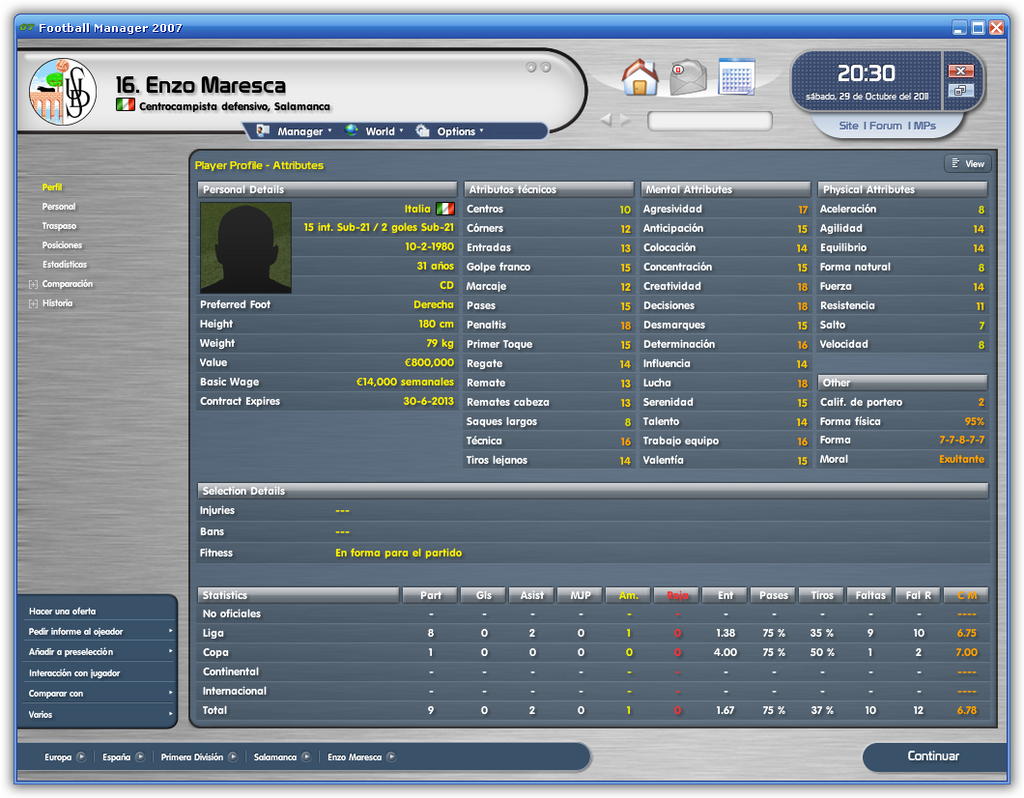Open the Varios submenu
This screenshot has width=1024, height=798.
[98, 714]
